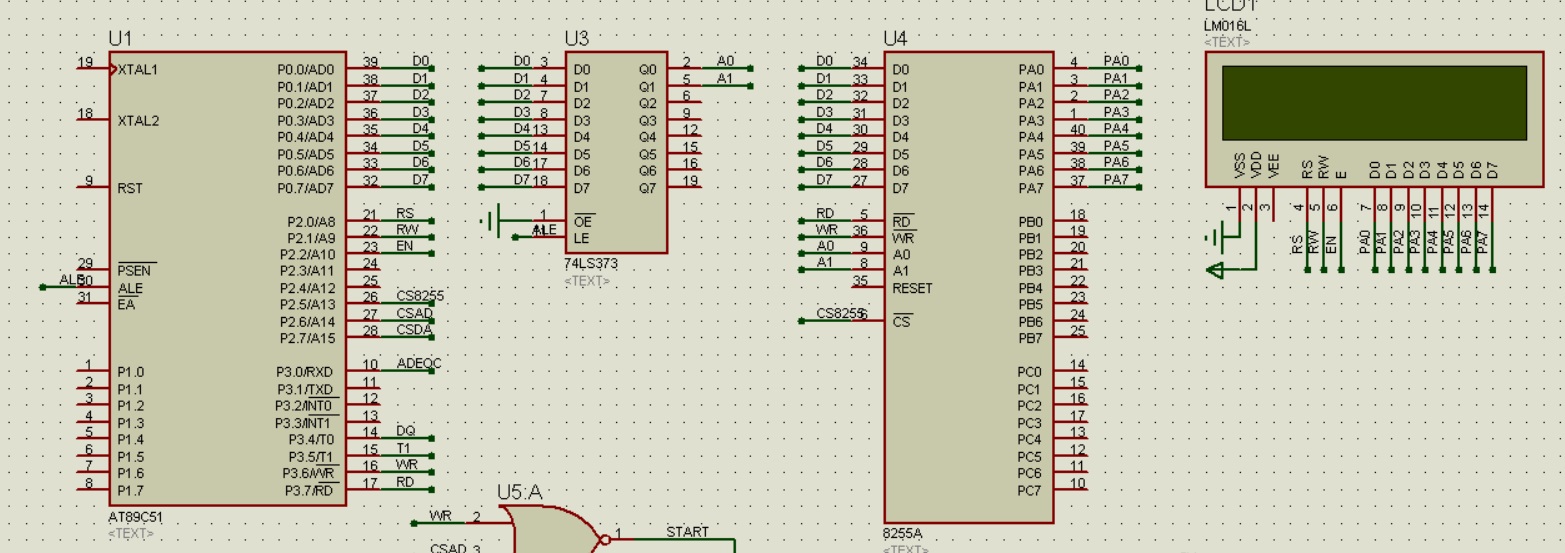Click the '8255A' part name under U4
Viewport: 1565px width, 553px height.
point(902,534)
